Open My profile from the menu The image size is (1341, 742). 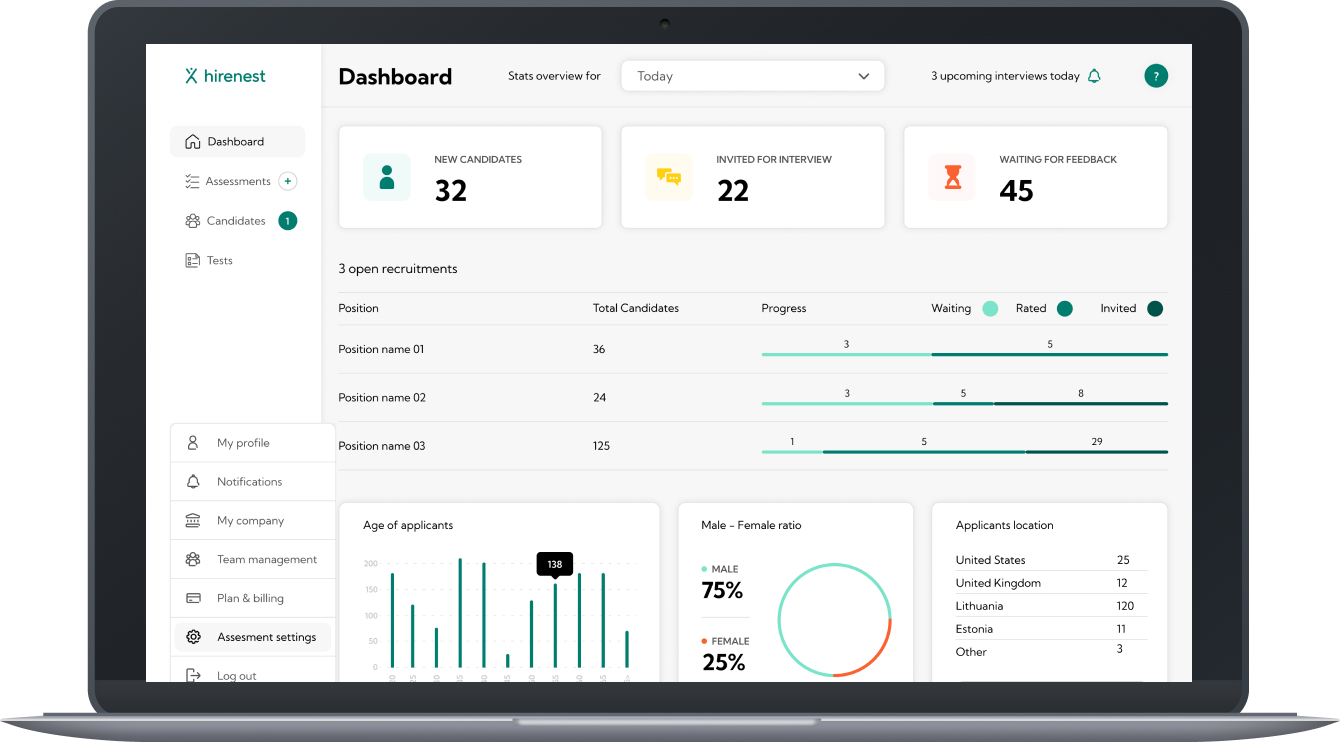click(253, 443)
